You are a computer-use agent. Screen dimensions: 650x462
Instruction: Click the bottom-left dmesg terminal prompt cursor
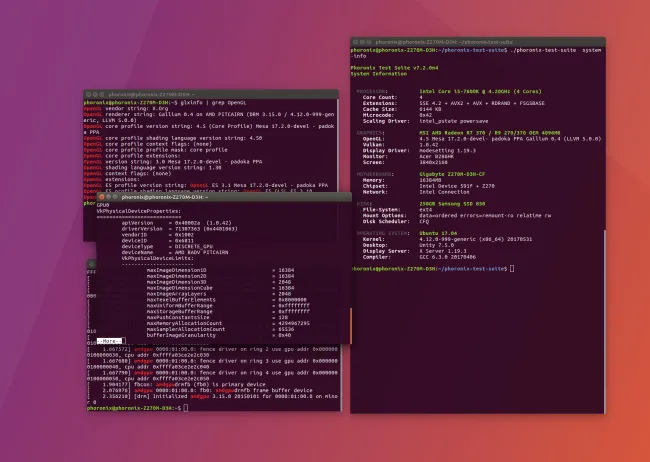186,408
